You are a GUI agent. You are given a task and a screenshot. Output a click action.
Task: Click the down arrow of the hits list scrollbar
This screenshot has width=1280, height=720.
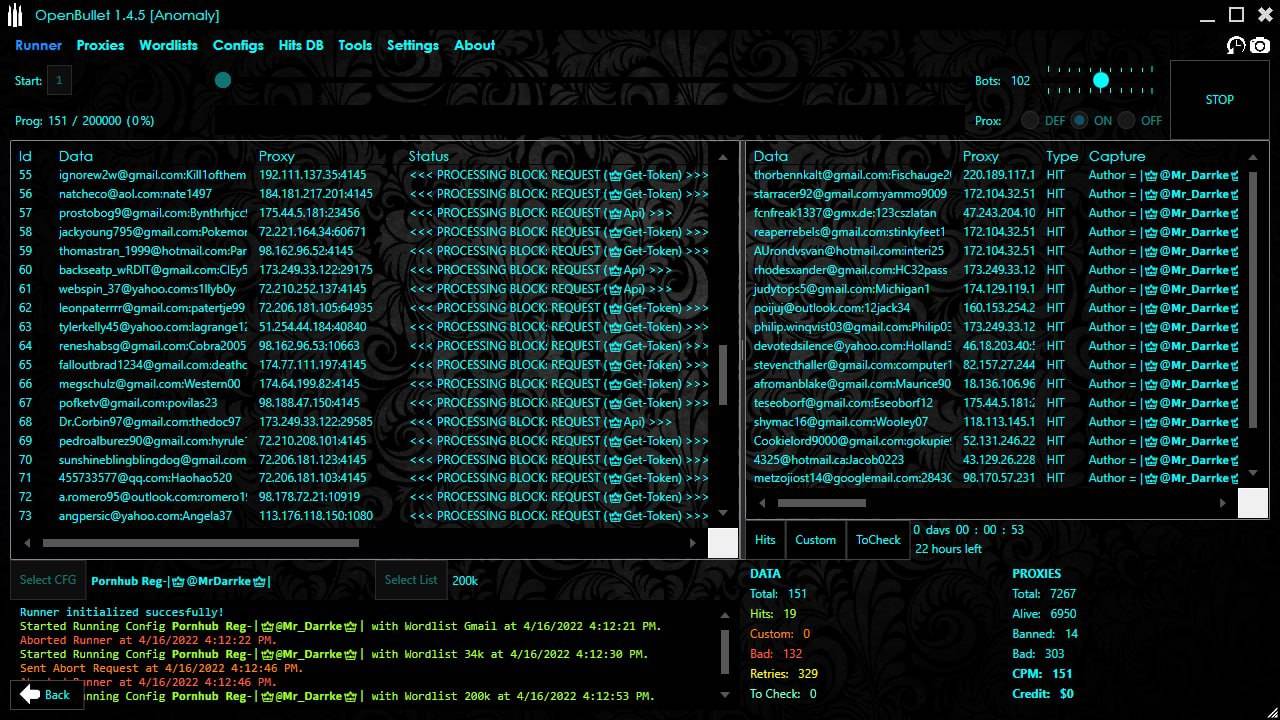click(x=1253, y=473)
